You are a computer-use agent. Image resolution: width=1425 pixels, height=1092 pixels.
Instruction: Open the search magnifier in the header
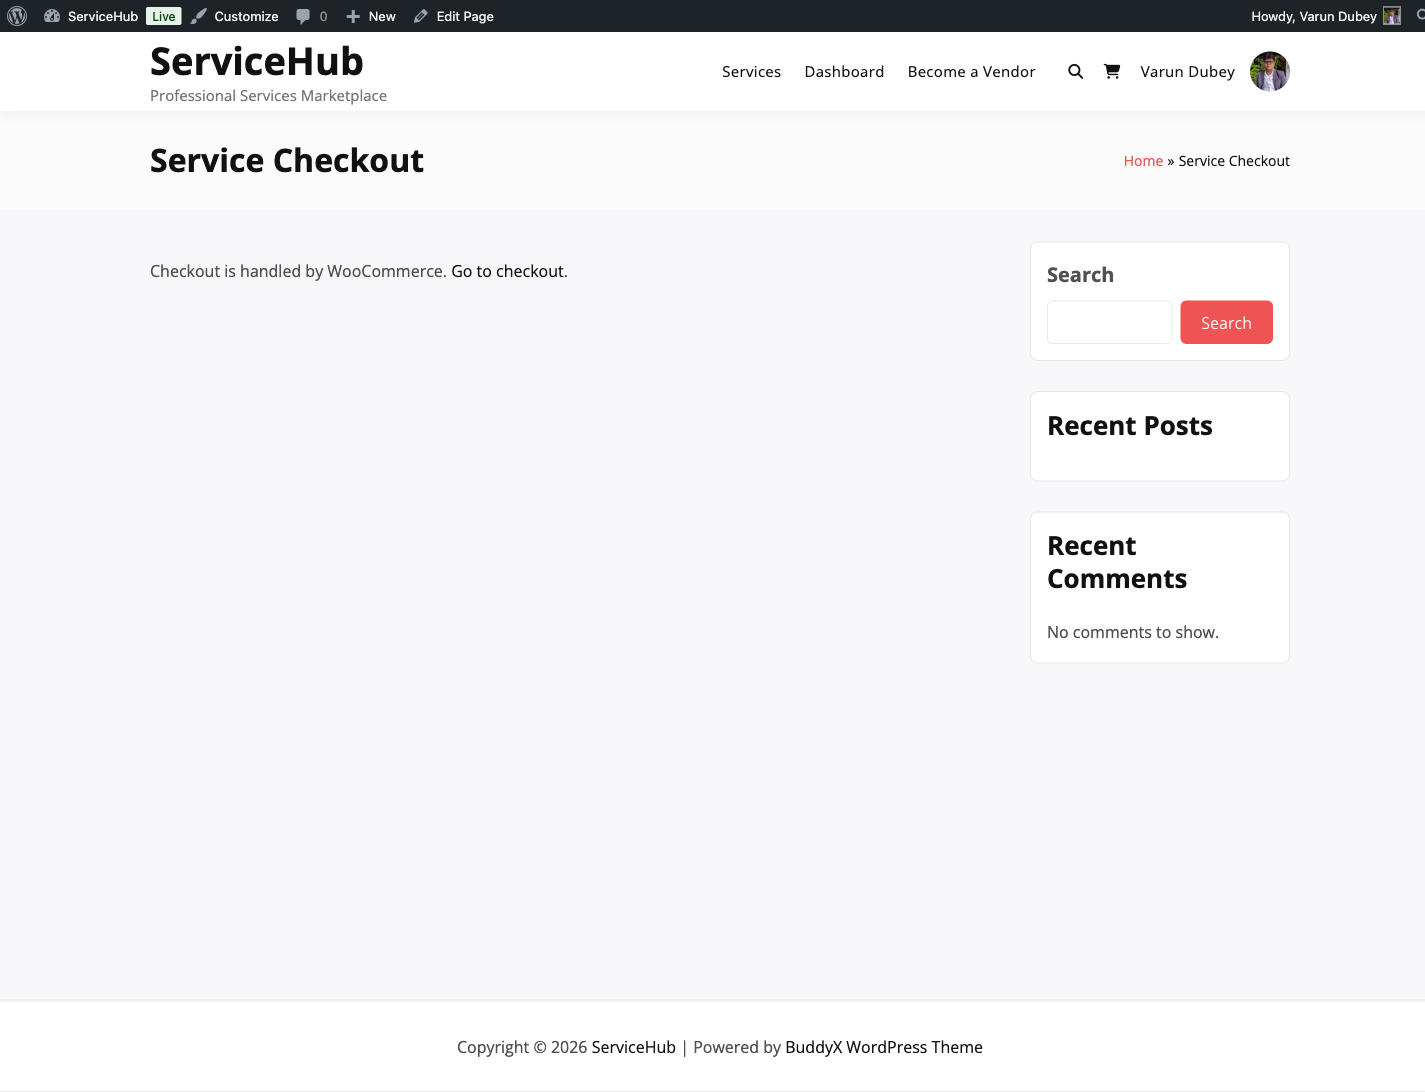pyautogui.click(x=1075, y=71)
